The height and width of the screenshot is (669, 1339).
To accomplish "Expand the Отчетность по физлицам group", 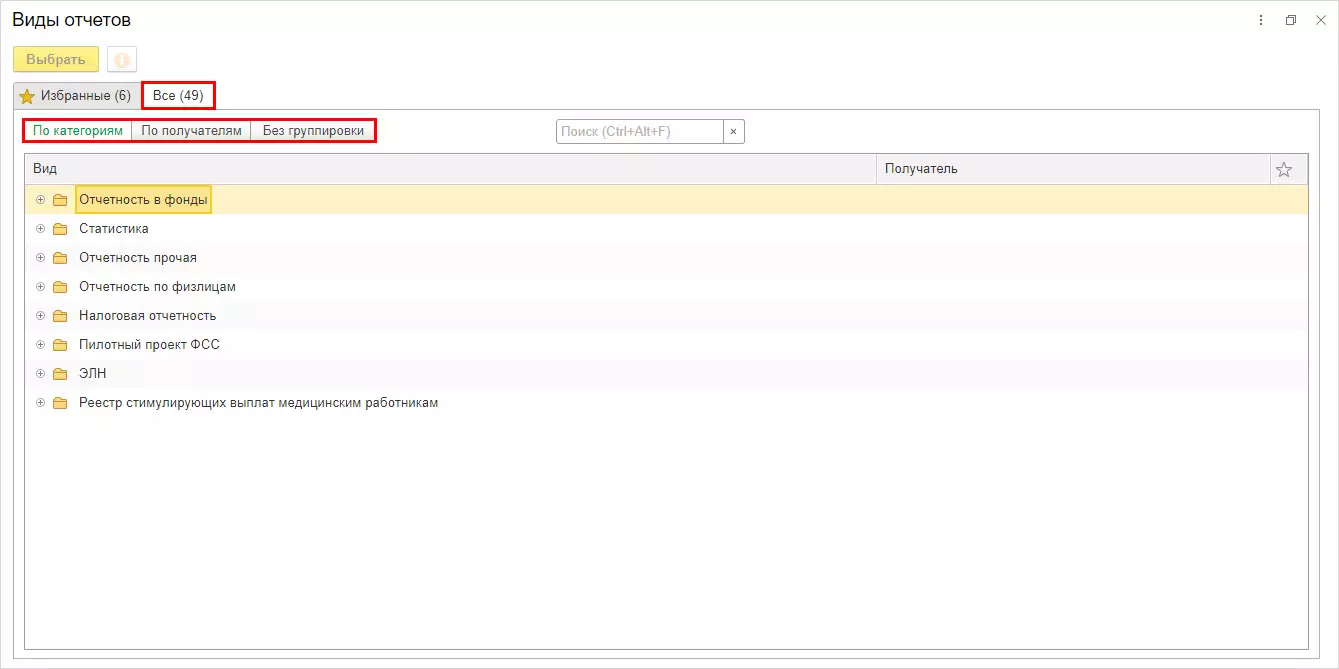I will click(x=41, y=287).
